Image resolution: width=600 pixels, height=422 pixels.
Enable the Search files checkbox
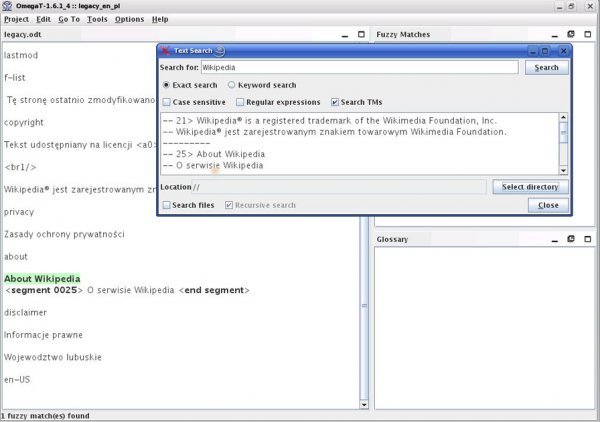pos(166,205)
